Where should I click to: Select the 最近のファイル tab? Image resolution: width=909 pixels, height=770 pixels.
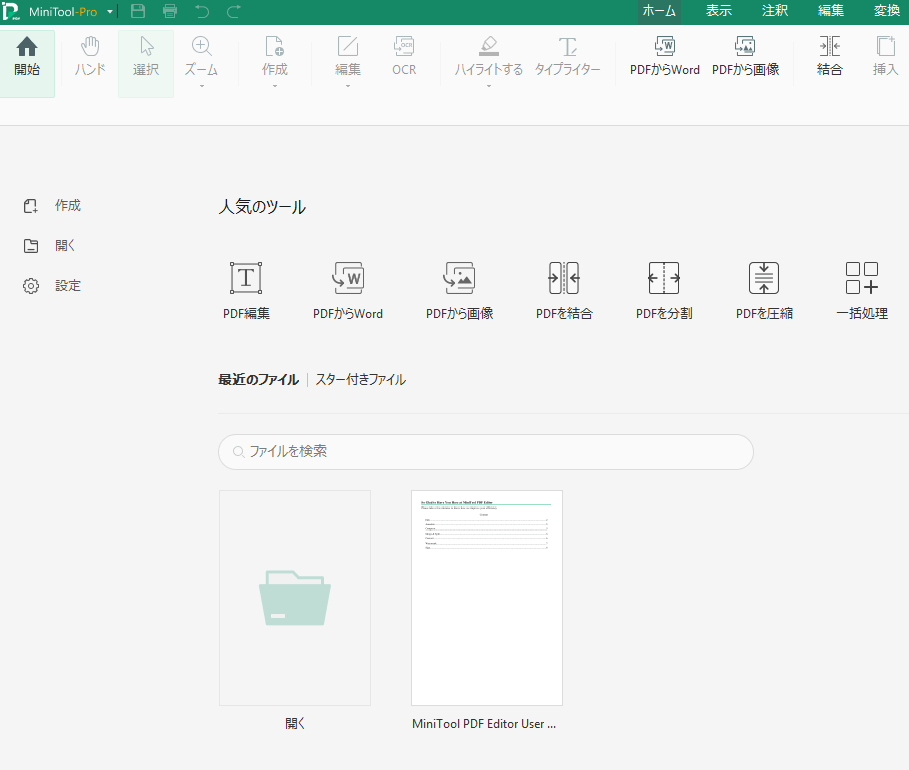point(259,380)
